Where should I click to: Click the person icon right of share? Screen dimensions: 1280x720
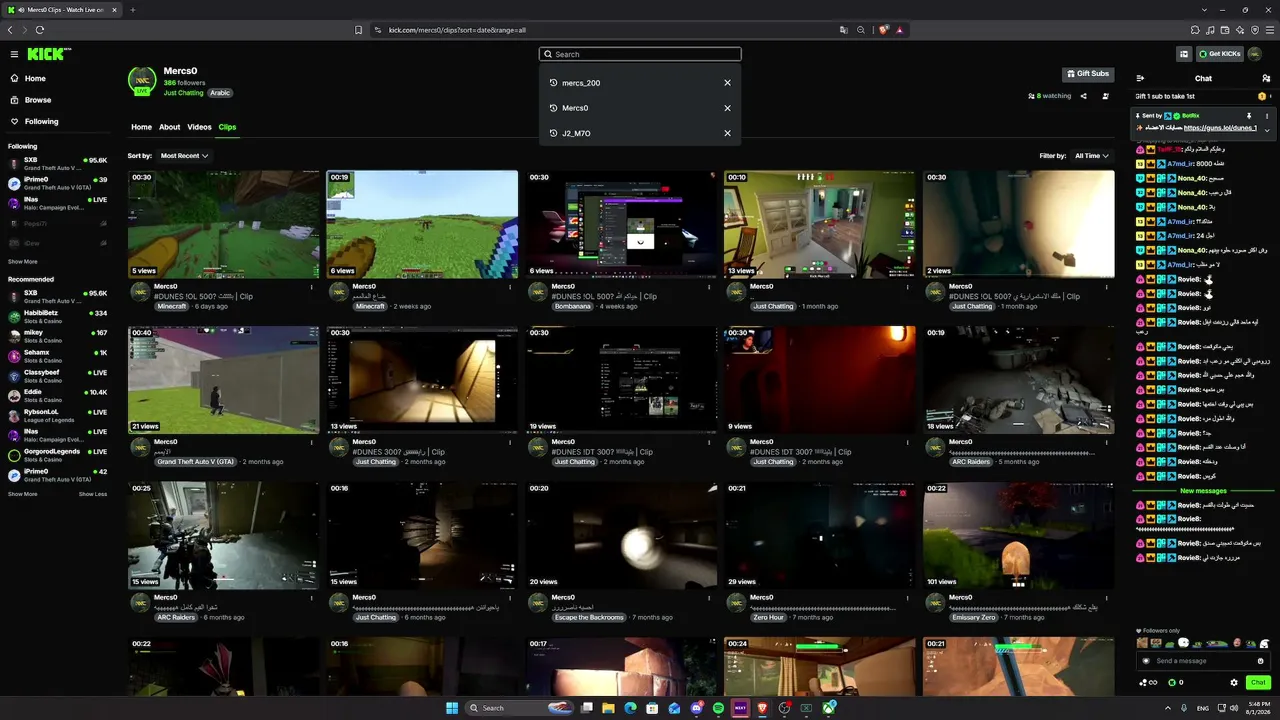coord(1106,96)
